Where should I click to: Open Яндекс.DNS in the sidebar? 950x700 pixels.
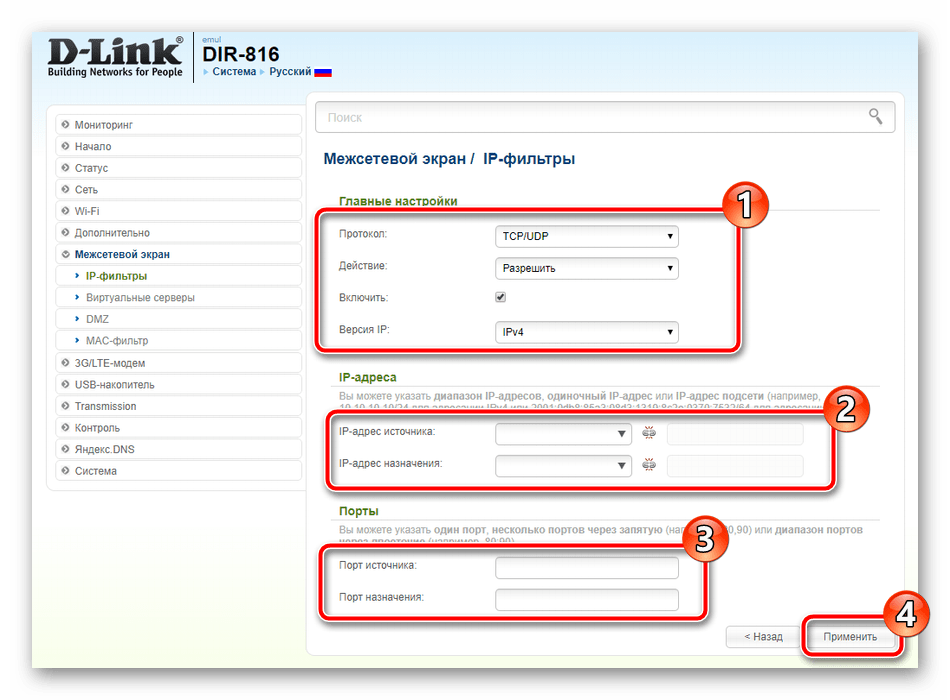tap(179, 449)
